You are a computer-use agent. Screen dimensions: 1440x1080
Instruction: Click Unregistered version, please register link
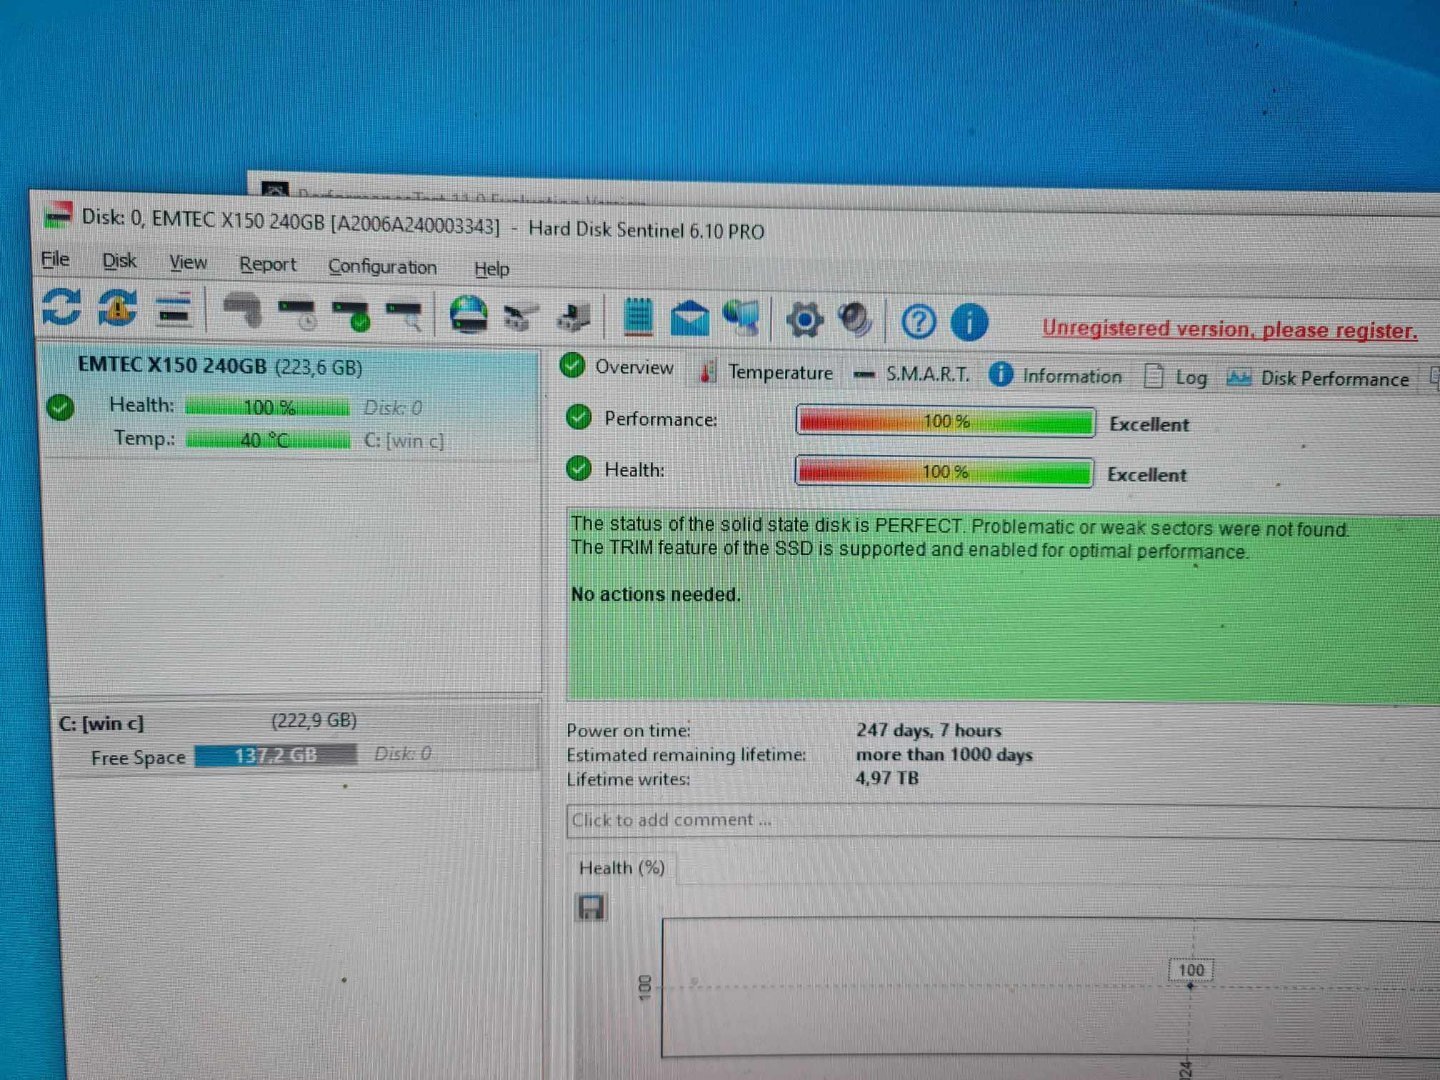point(1229,329)
